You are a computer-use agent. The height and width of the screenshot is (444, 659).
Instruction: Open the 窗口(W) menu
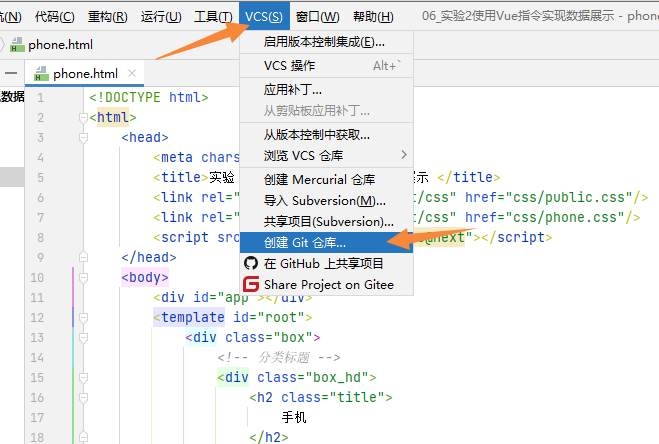pyautogui.click(x=317, y=17)
